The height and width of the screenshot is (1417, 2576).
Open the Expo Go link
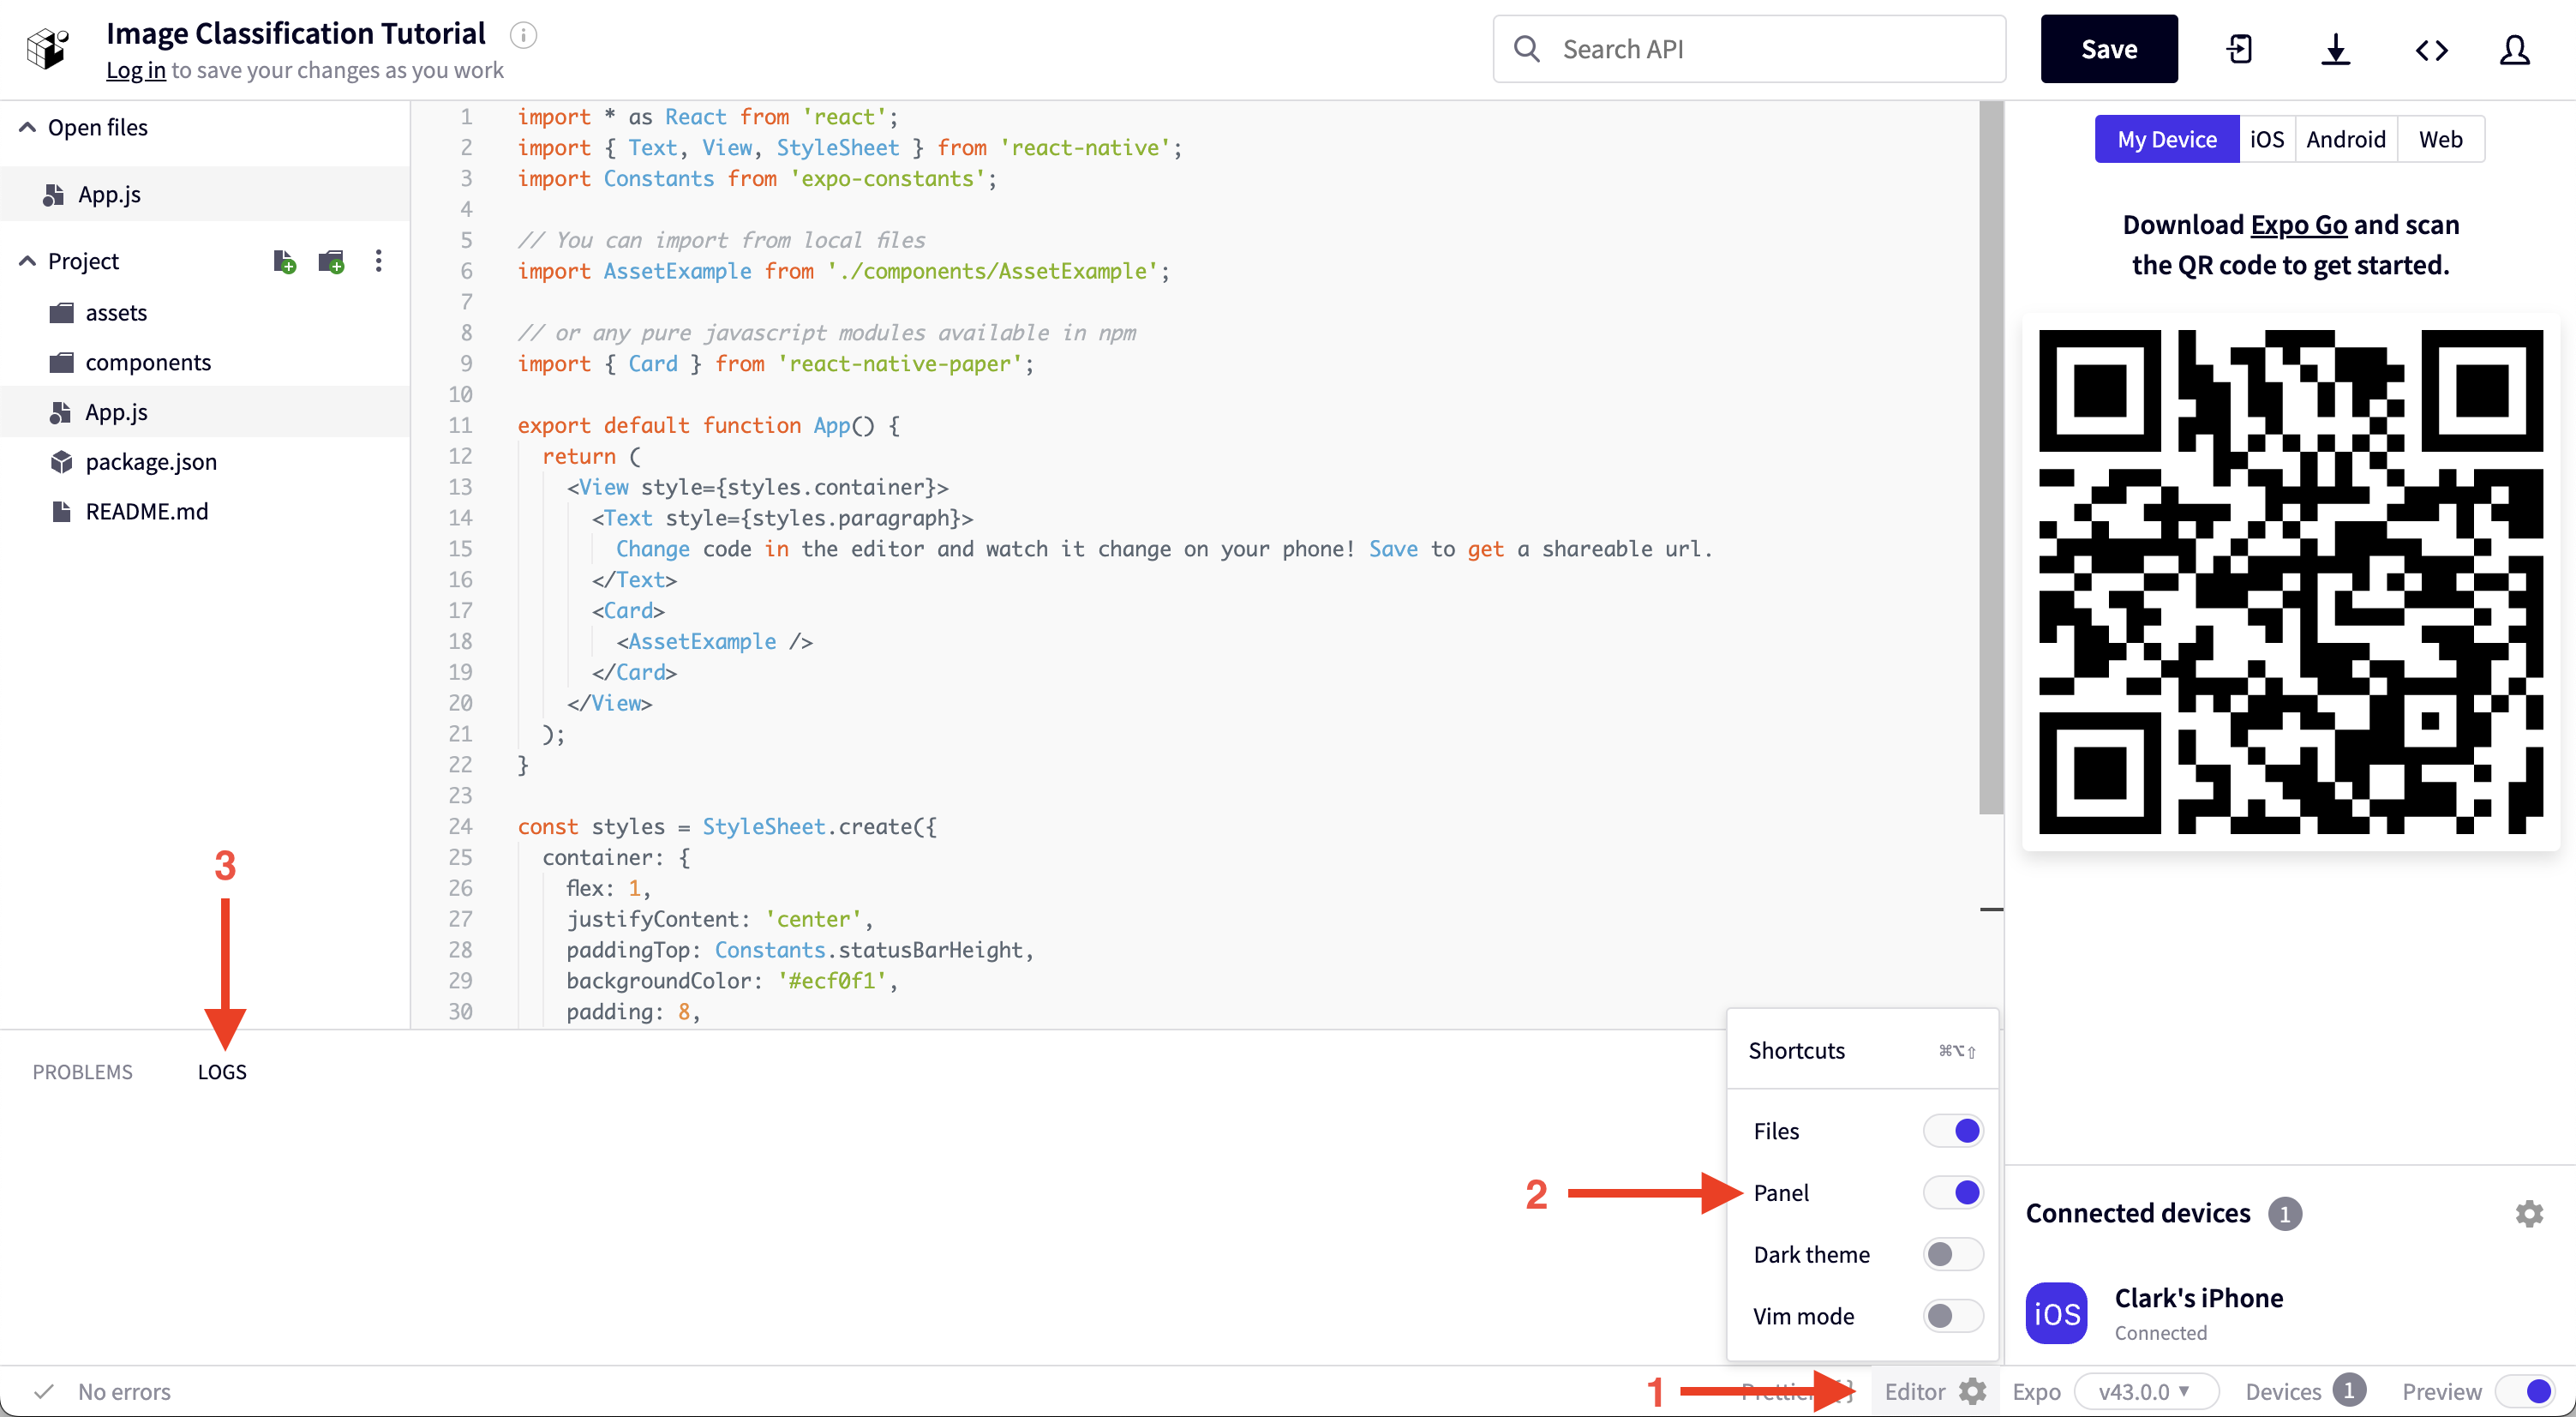[x=2298, y=224]
